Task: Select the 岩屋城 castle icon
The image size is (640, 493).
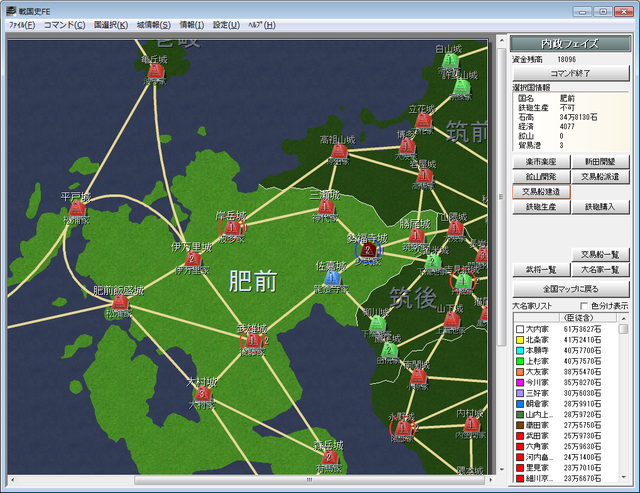Action: [424, 176]
